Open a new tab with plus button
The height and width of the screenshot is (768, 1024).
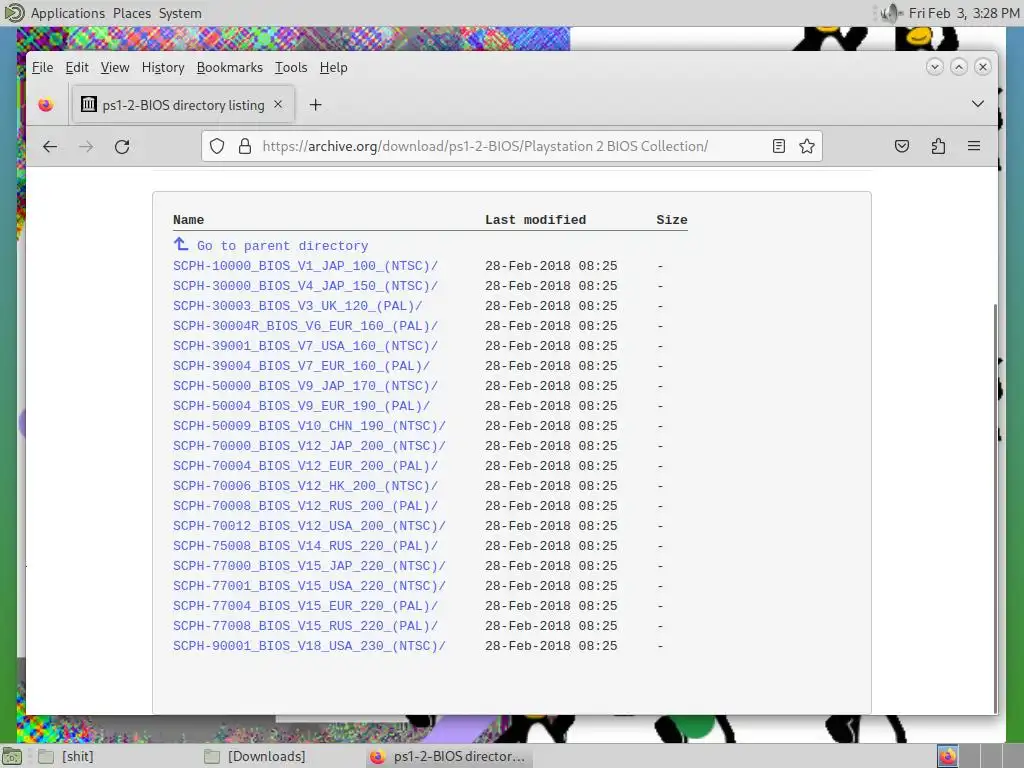point(315,104)
